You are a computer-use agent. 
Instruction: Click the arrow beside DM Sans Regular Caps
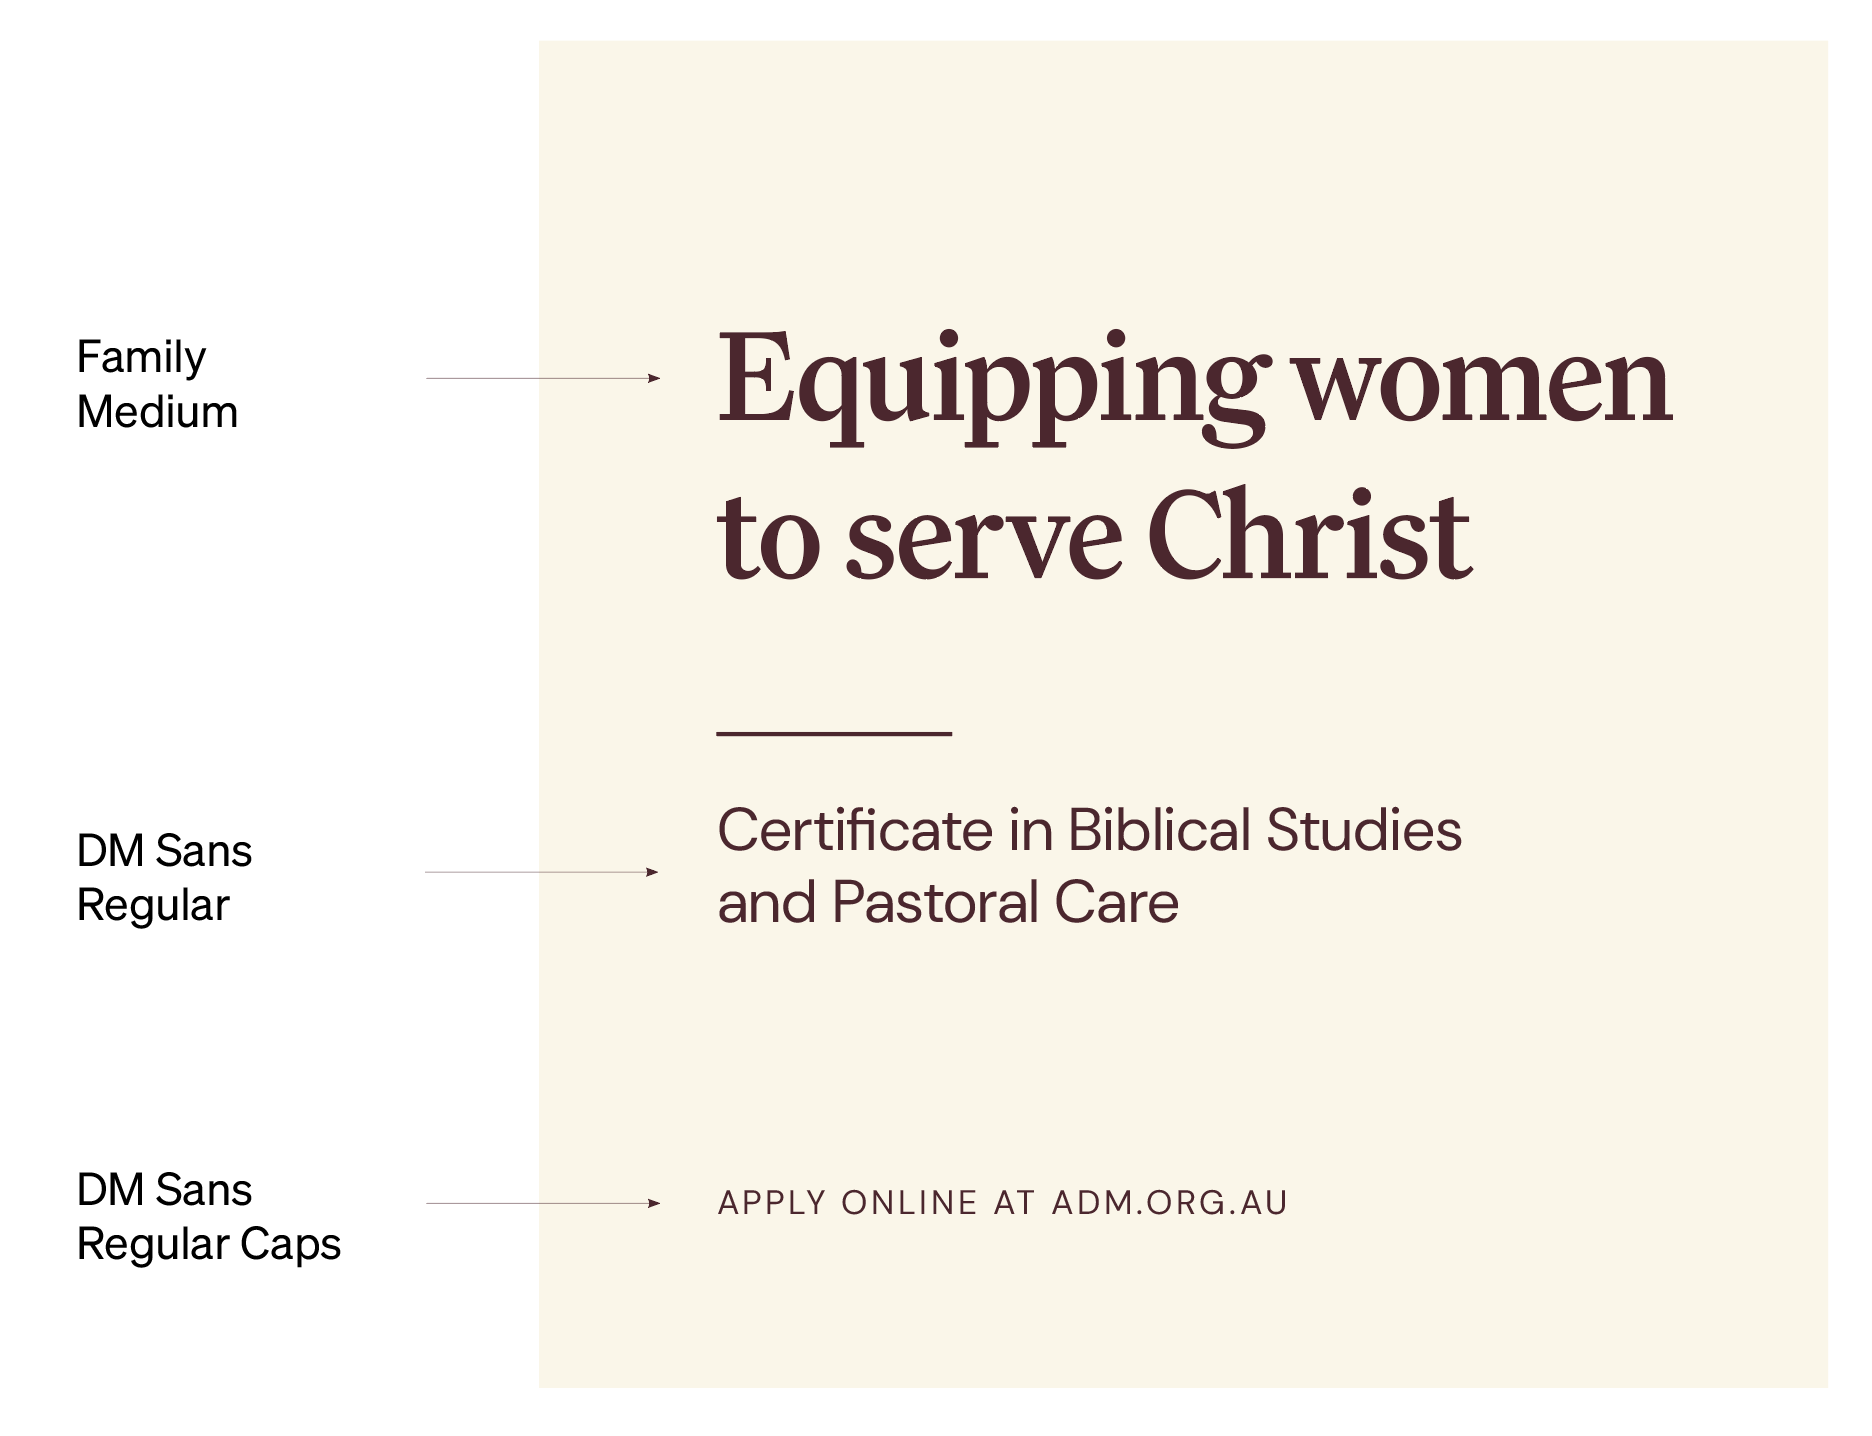tap(542, 1203)
